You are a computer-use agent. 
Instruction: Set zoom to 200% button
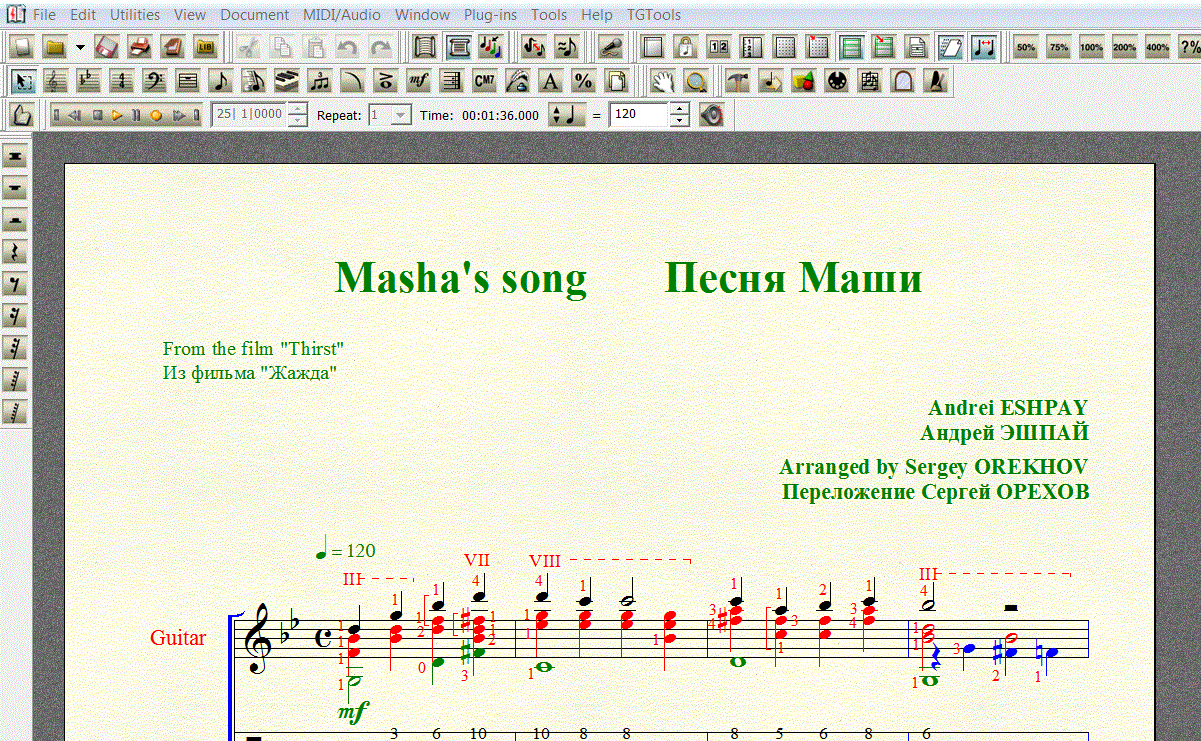[x=1124, y=47]
